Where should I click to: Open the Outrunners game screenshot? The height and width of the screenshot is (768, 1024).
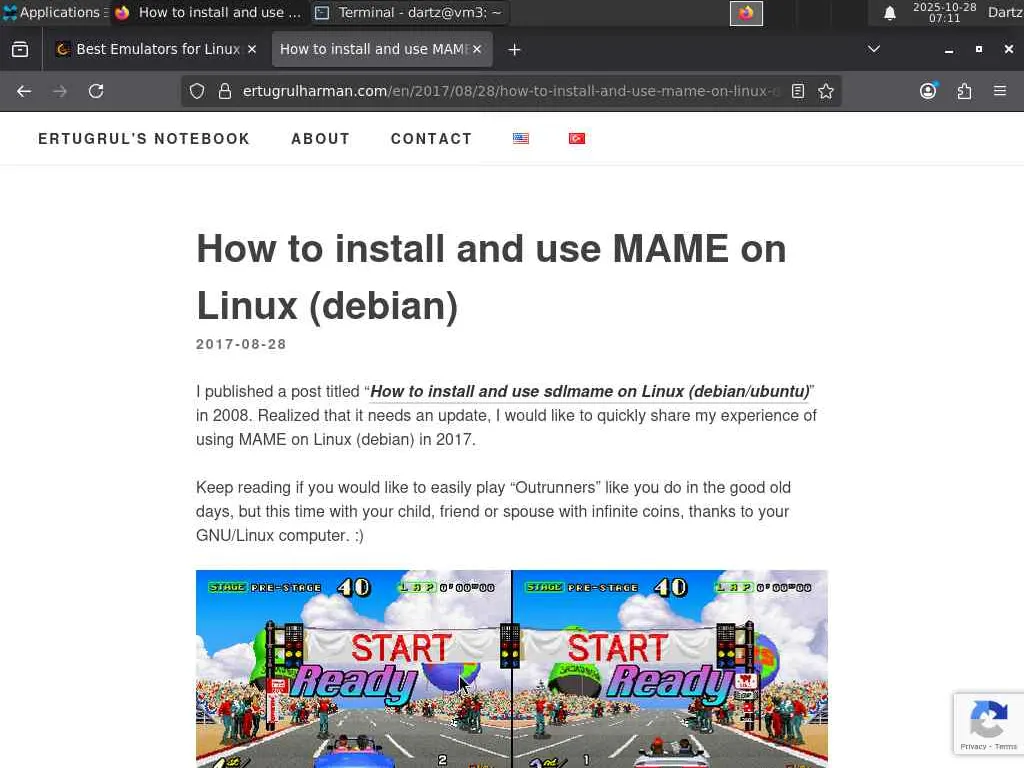pos(511,669)
